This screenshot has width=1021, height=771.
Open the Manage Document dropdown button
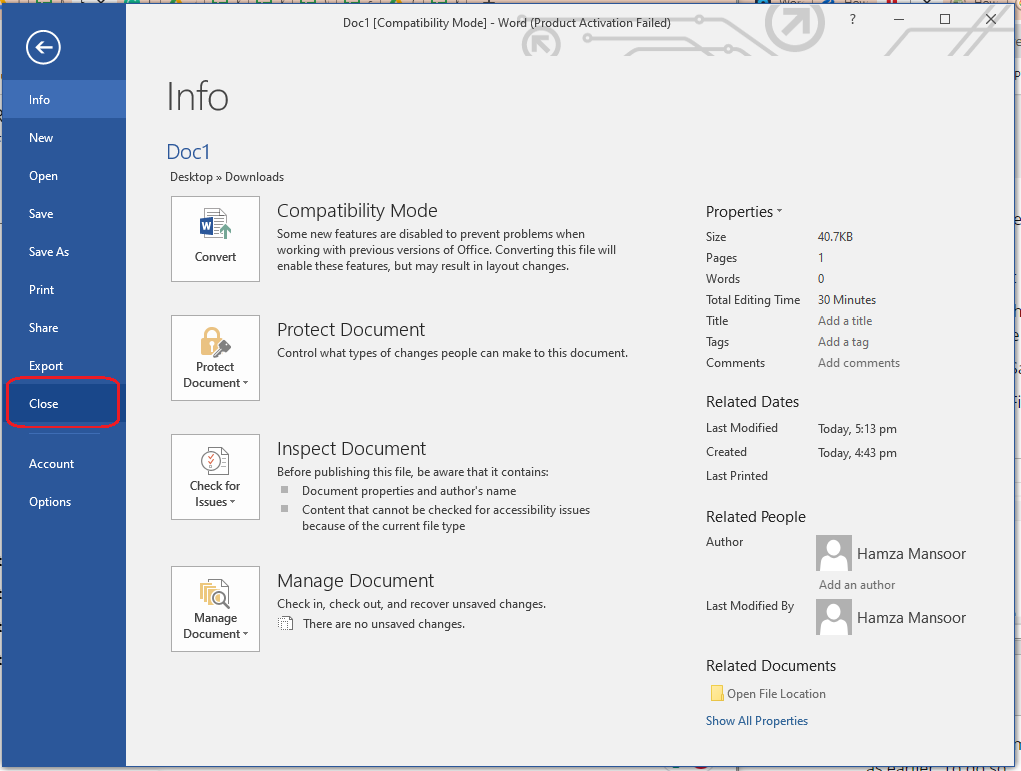pyautogui.click(x=216, y=609)
